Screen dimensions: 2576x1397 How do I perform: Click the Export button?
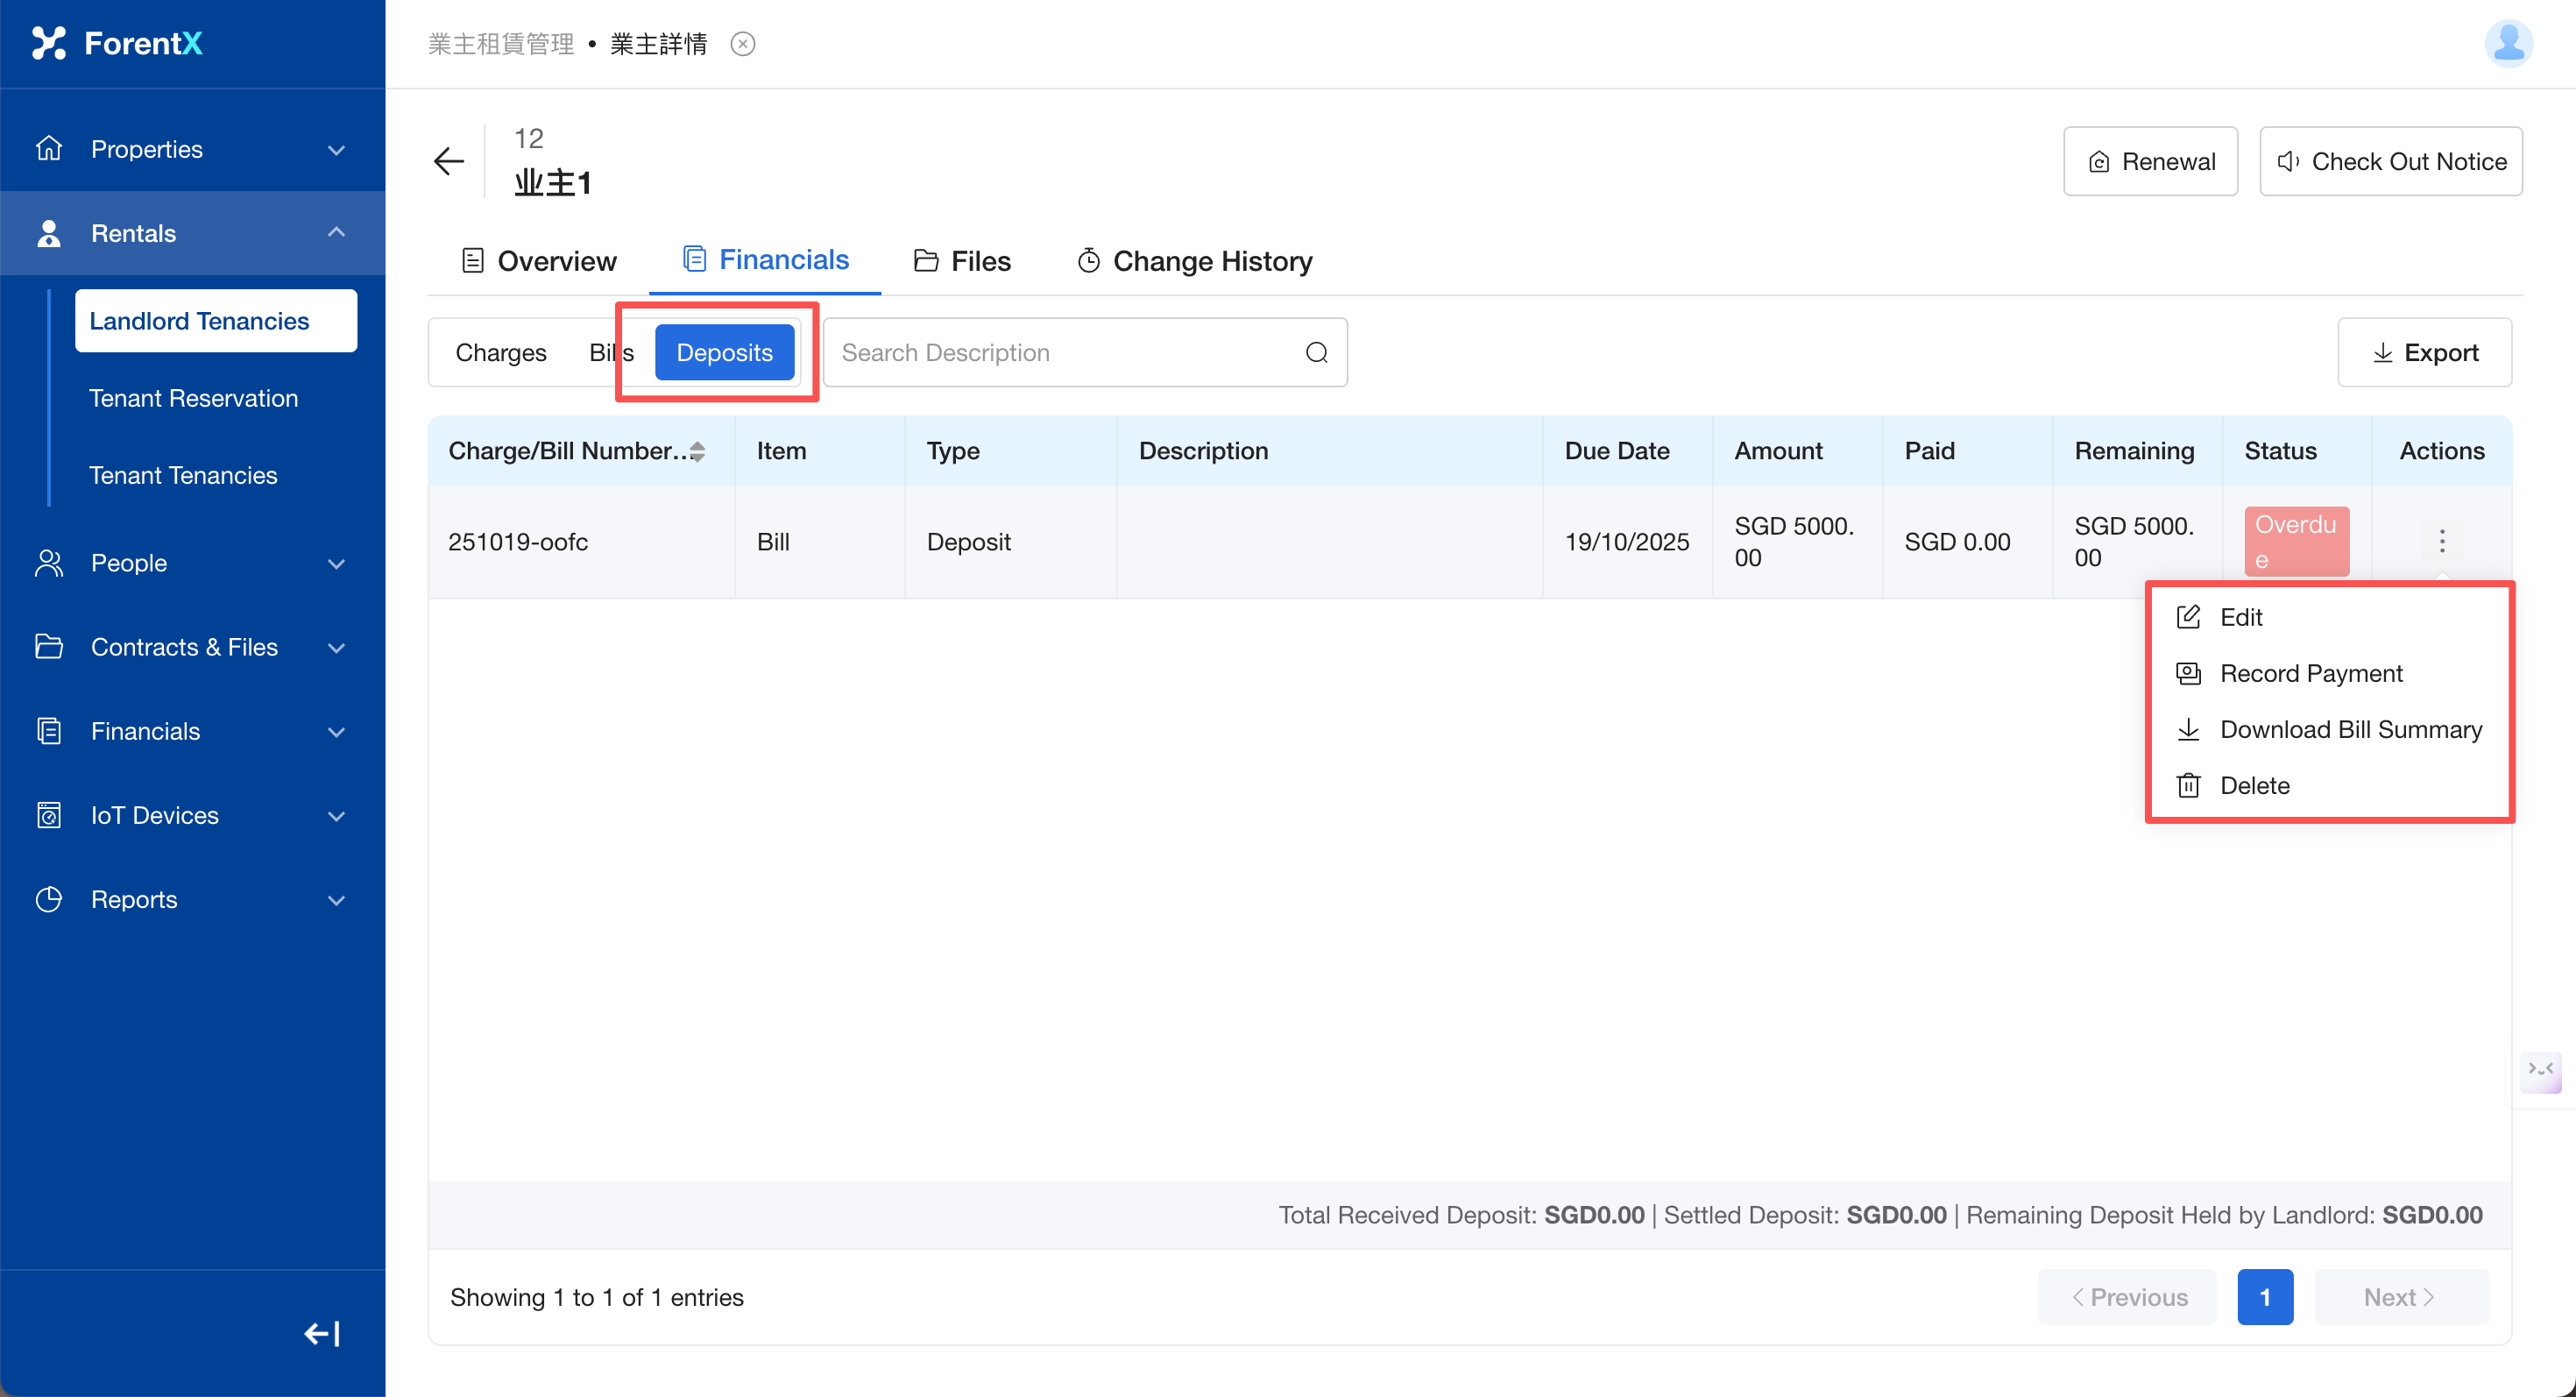2424,352
